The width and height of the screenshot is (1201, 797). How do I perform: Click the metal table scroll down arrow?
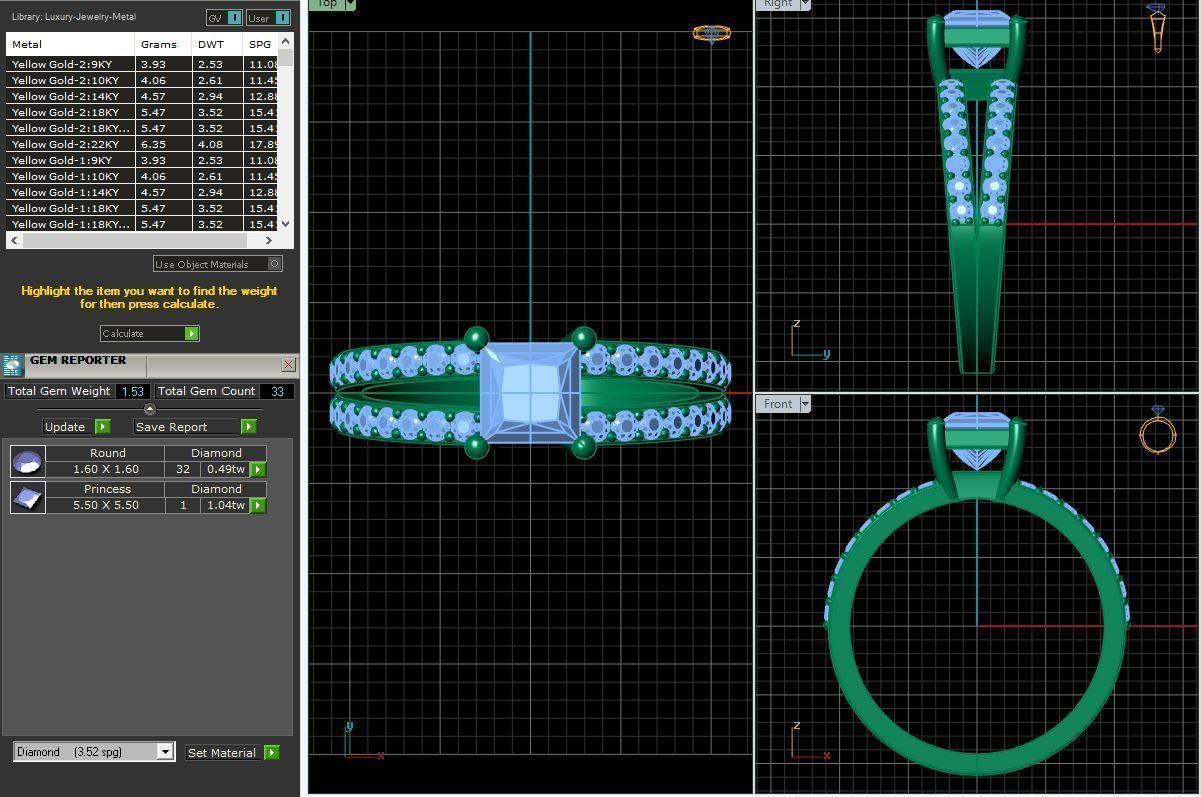(286, 224)
